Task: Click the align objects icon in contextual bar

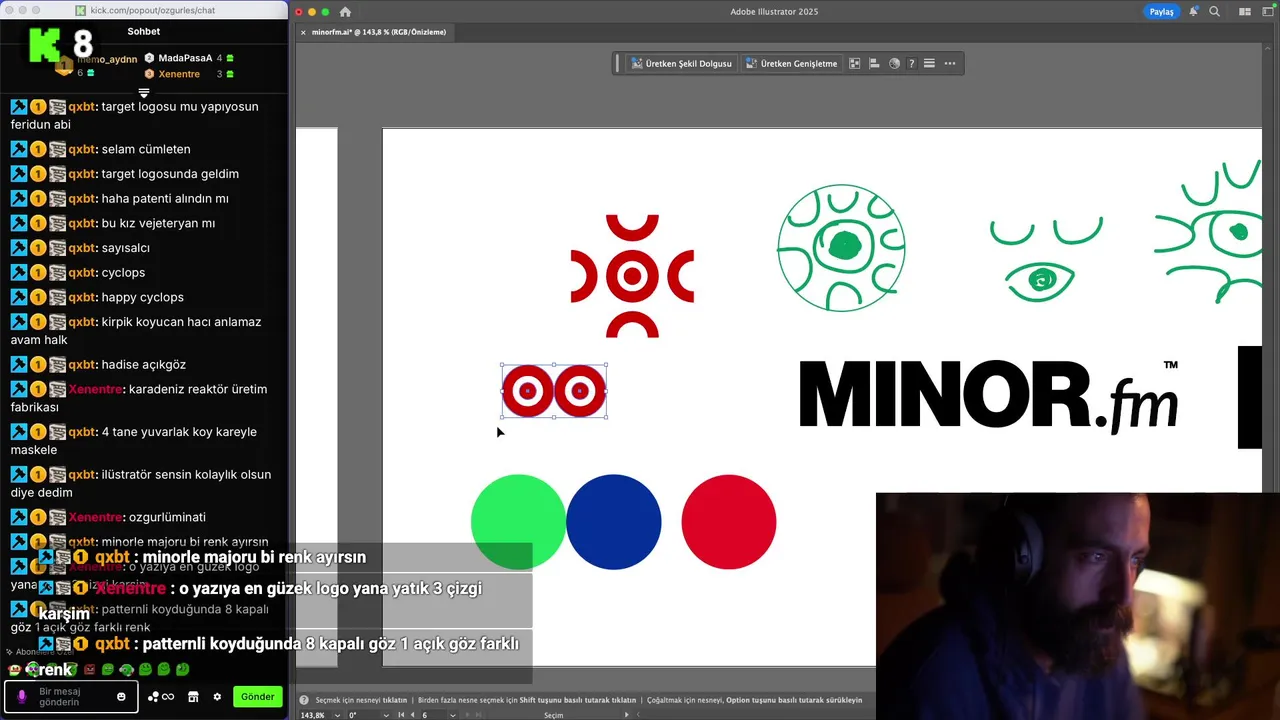Action: 874,63
